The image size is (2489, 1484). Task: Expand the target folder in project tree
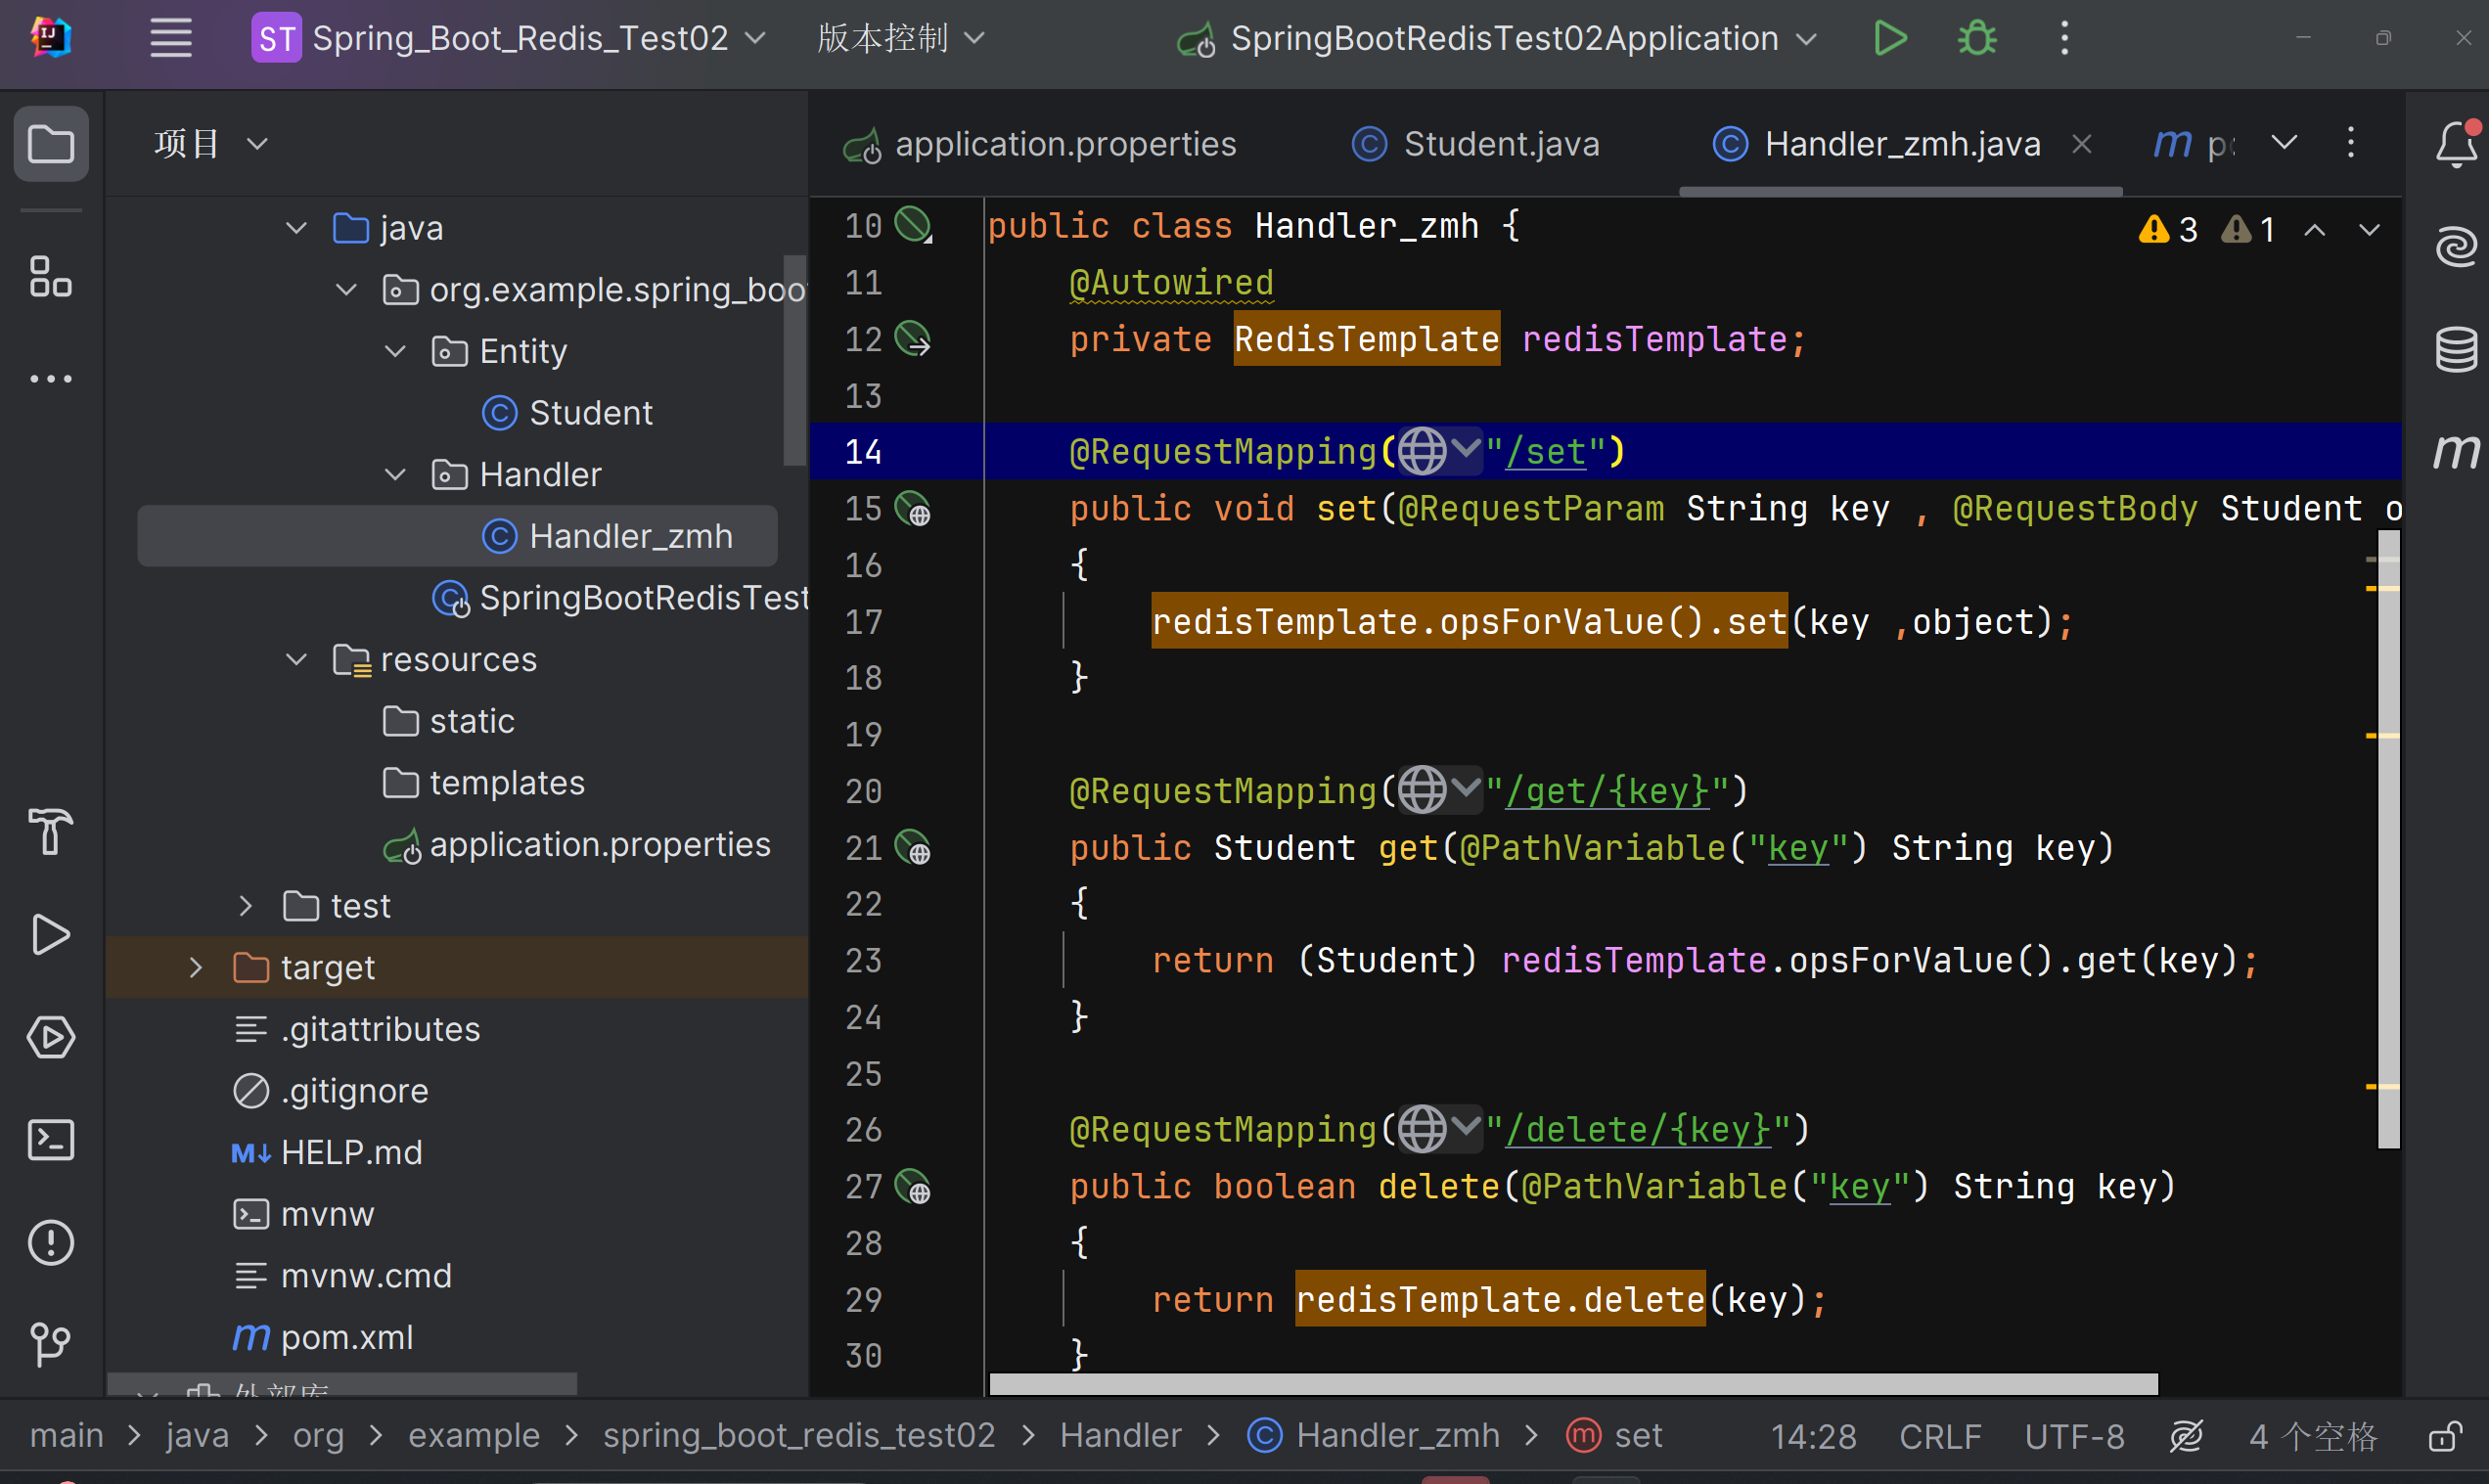pyautogui.click(x=196, y=967)
